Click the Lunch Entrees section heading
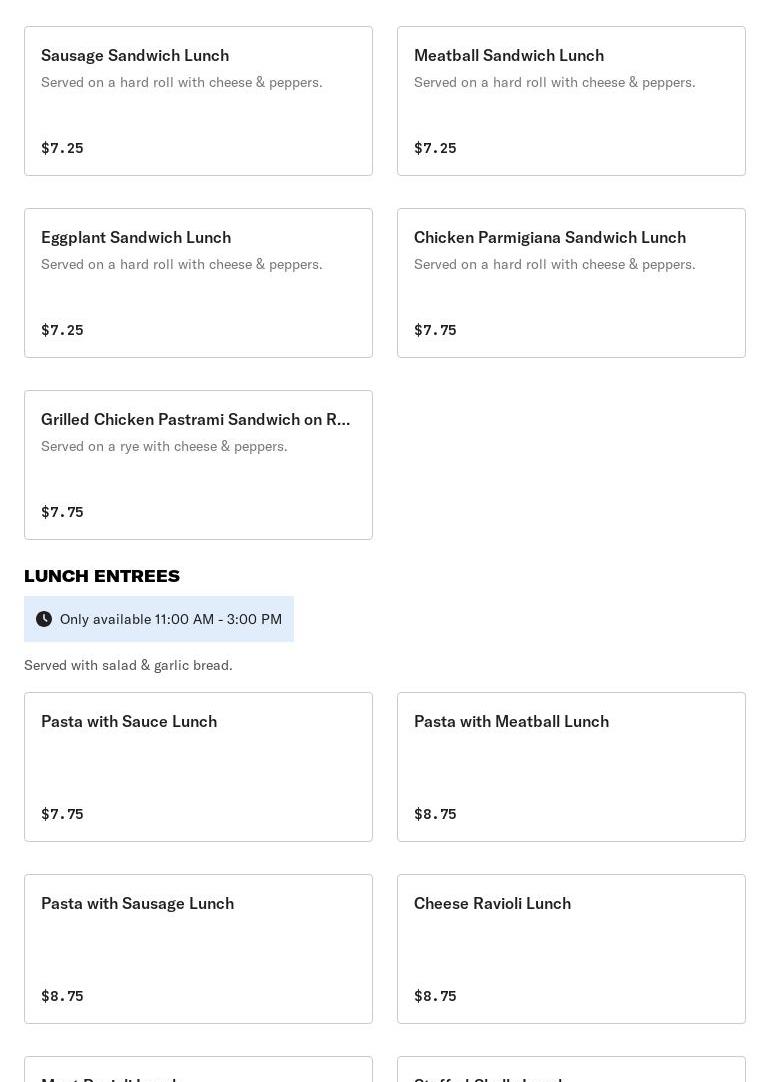Screen dimensions: 770x1082 click(102, 576)
